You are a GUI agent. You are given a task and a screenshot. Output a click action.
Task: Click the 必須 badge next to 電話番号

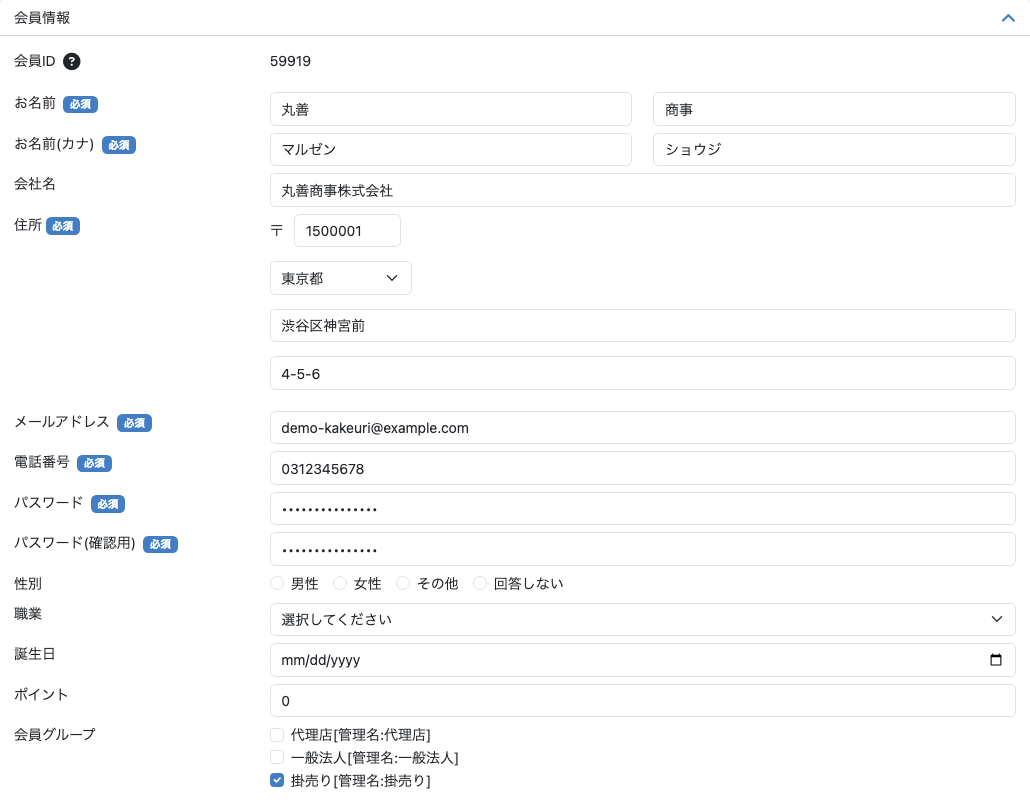[x=95, y=463]
